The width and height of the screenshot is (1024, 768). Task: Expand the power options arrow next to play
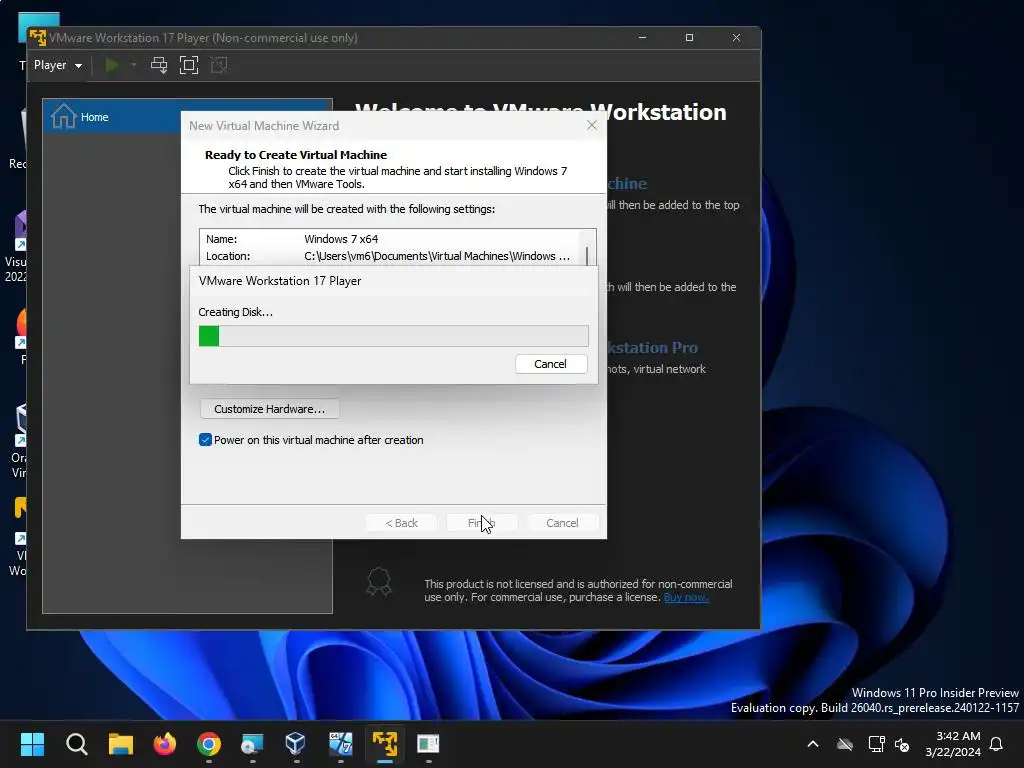click(x=134, y=65)
